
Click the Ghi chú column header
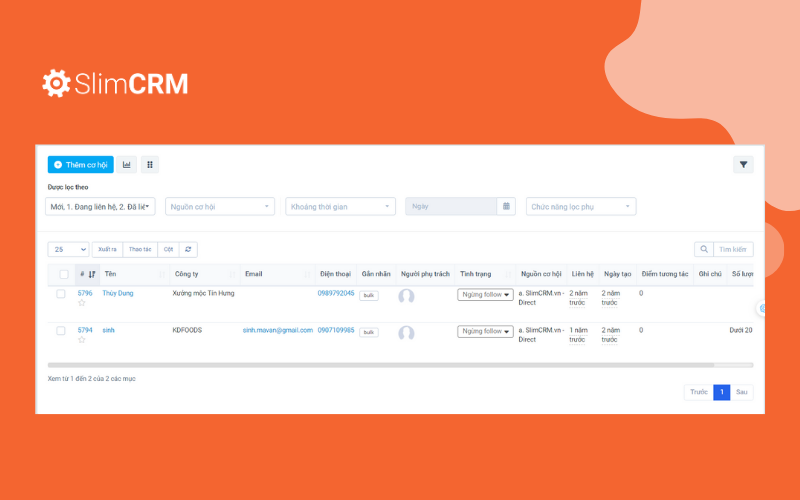tap(710, 274)
